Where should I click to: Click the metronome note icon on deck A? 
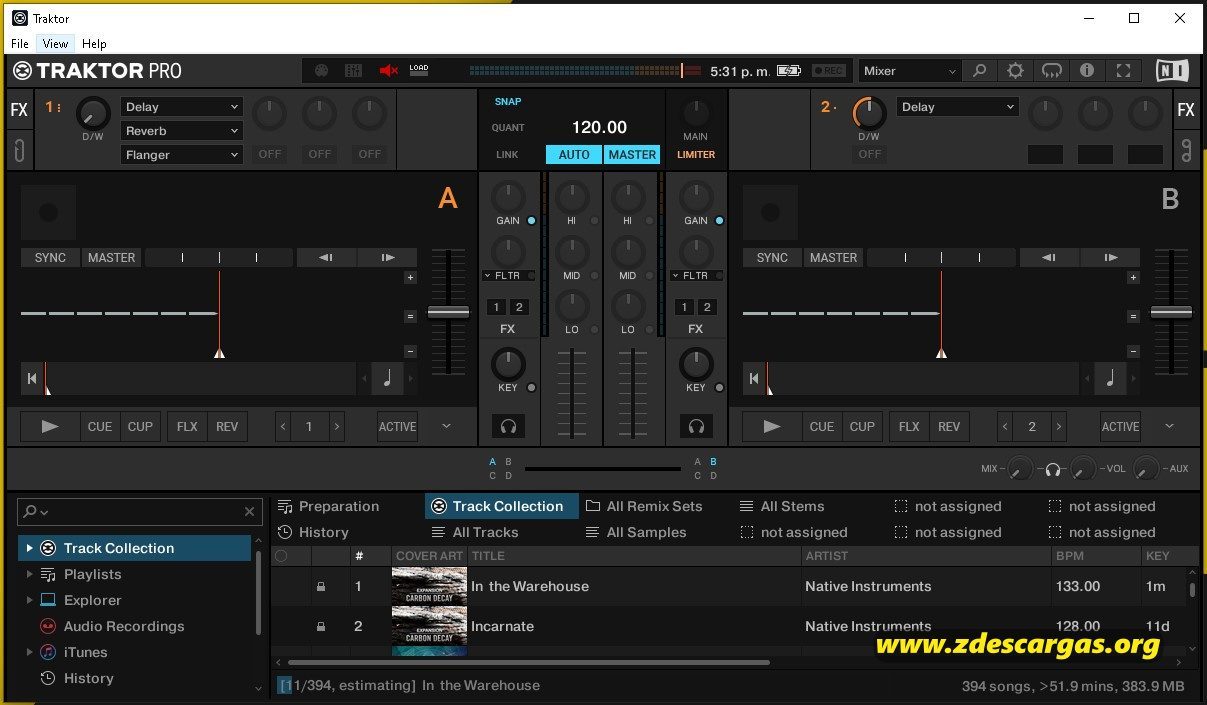click(387, 378)
